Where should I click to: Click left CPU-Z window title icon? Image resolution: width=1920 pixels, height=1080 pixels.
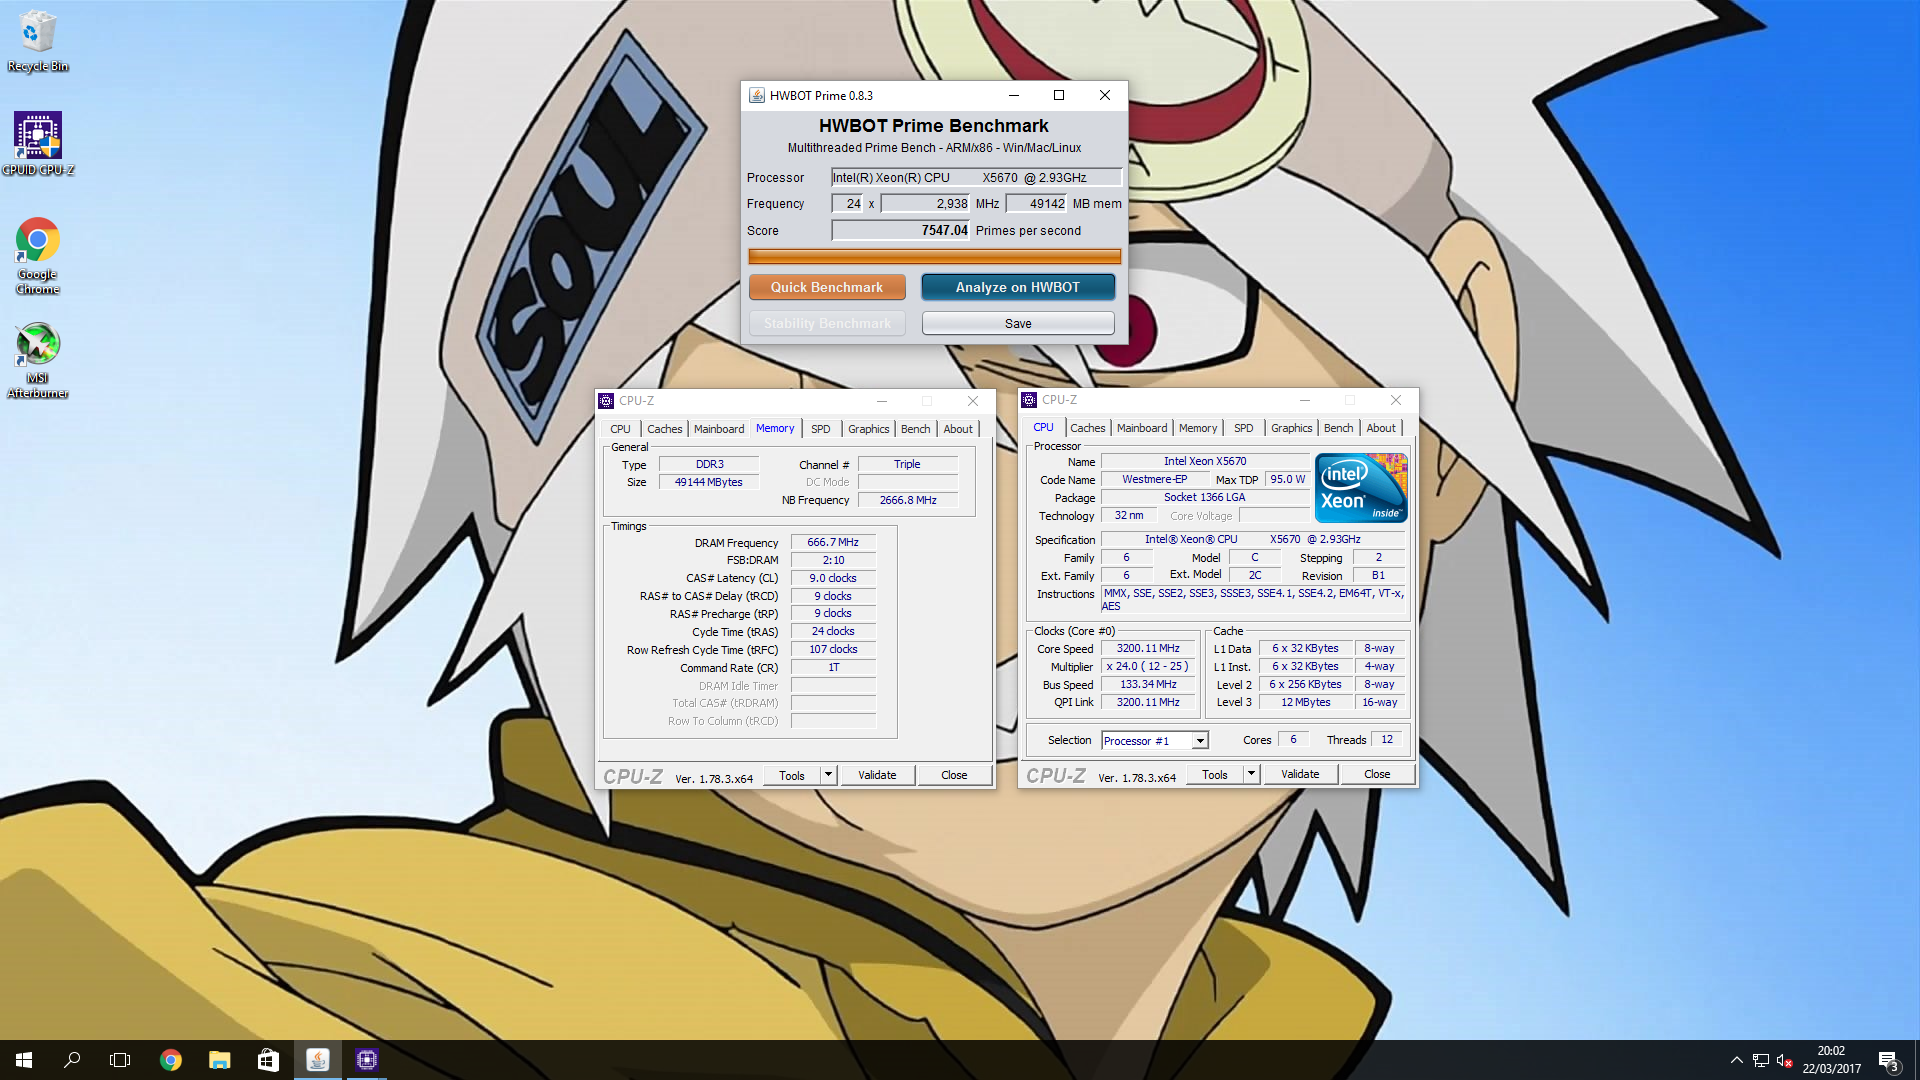(x=606, y=401)
